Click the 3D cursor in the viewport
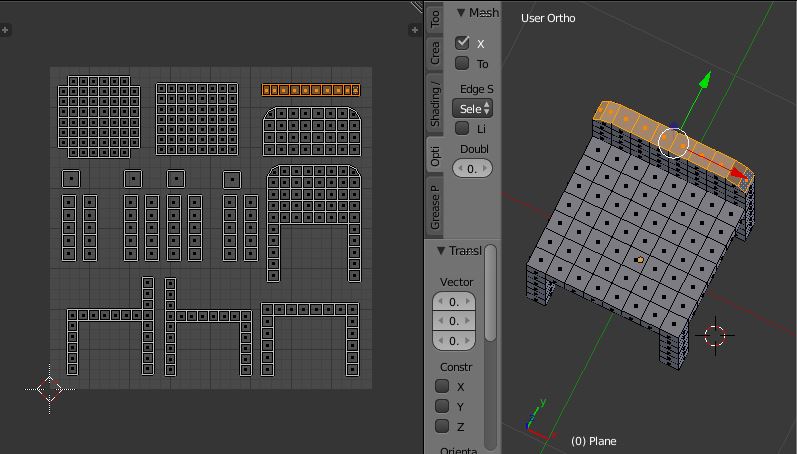The height and width of the screenshot is (454, 797). tap(715, 336)
